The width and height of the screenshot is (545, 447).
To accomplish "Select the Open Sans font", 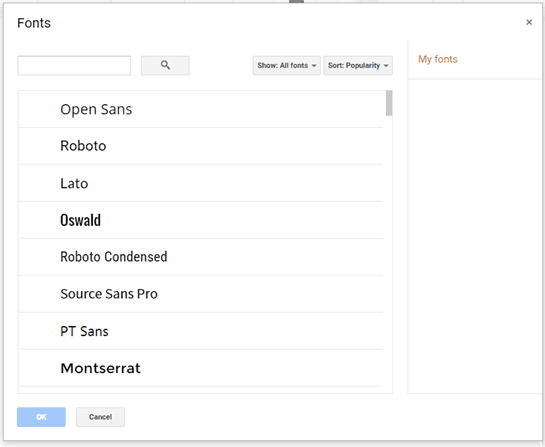I will [x=201, y=109].
